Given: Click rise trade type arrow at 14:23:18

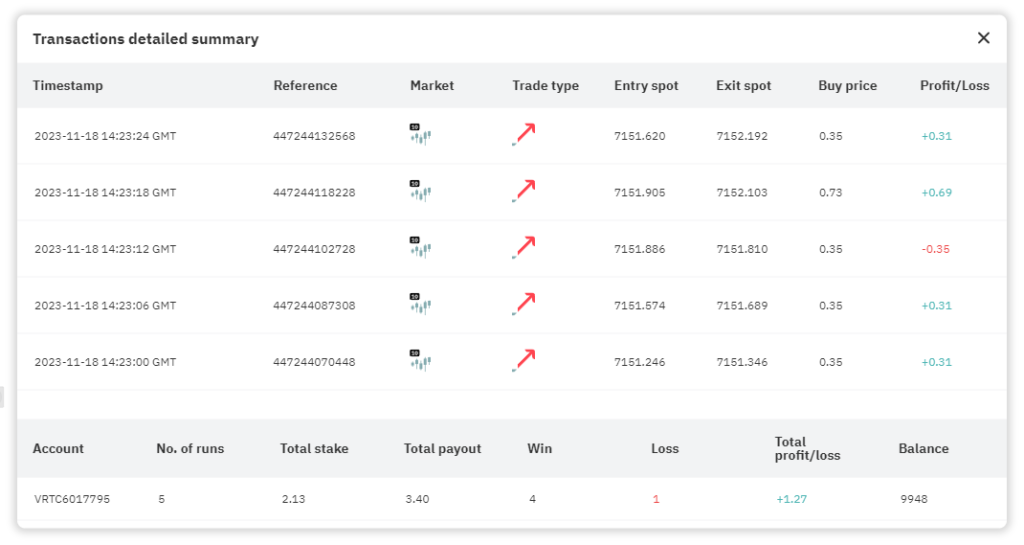Looking at the screenshot, I should [524, 191].
